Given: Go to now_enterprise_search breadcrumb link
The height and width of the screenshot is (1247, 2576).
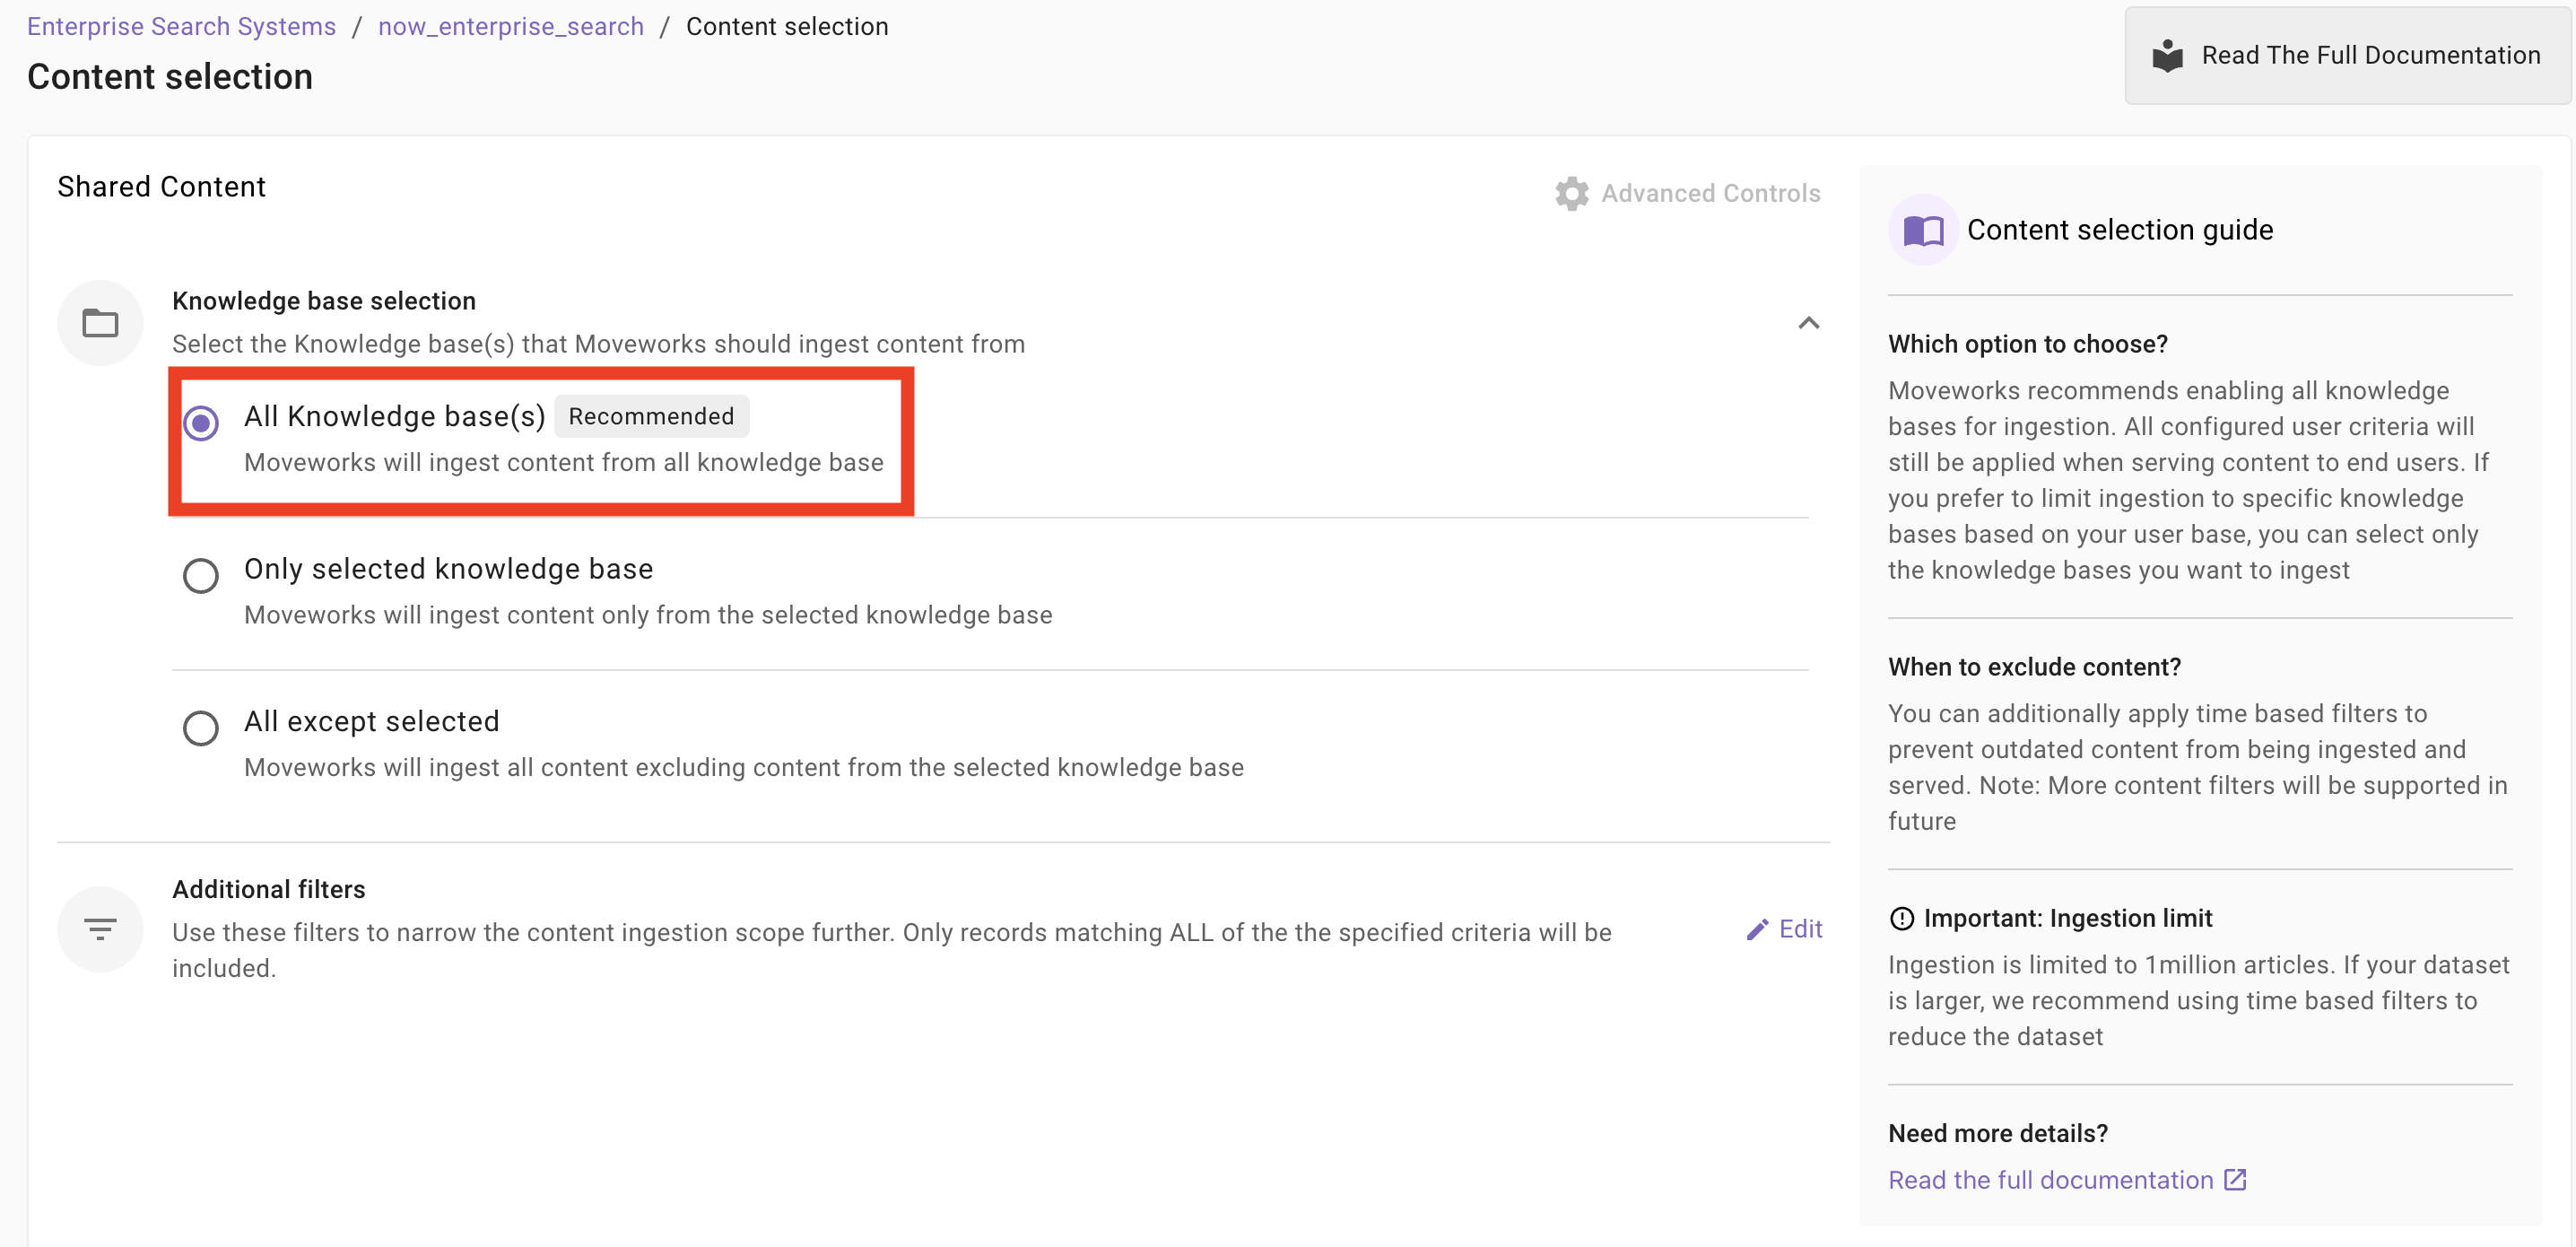Looking at the screenshot, I should [510, 26].
